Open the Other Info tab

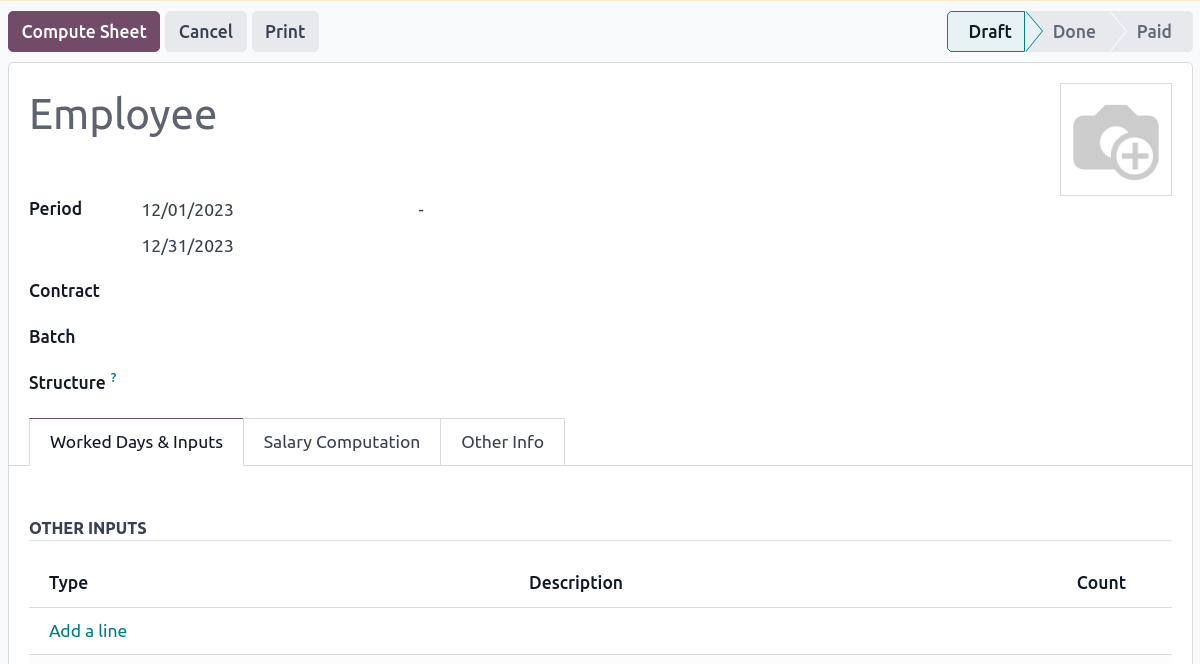(x=502, y=441)
